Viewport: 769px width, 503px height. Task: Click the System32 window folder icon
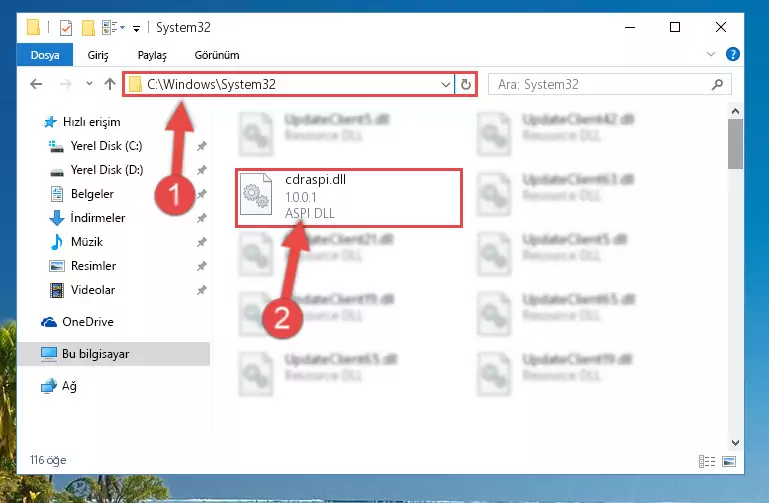tap(33, 27)
